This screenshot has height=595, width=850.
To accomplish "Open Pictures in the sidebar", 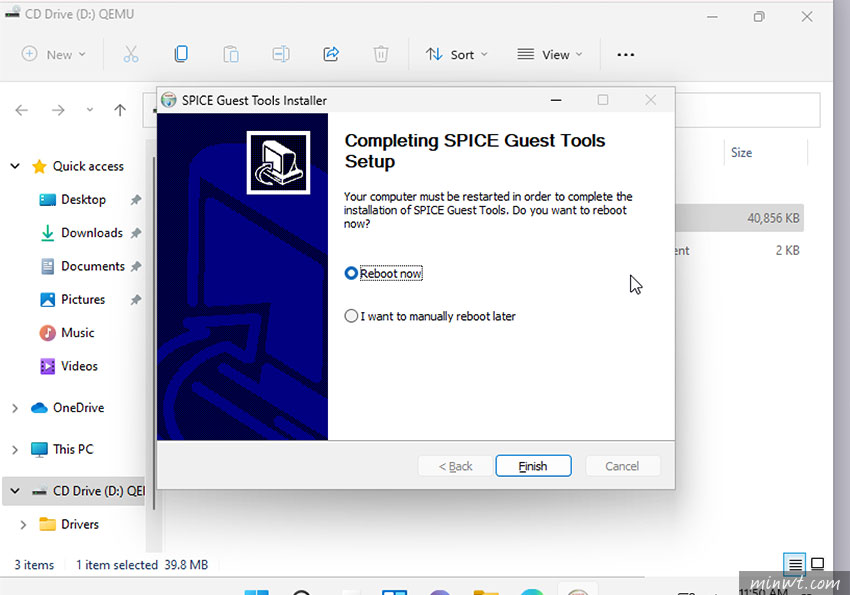I will [x=83, y=300].
